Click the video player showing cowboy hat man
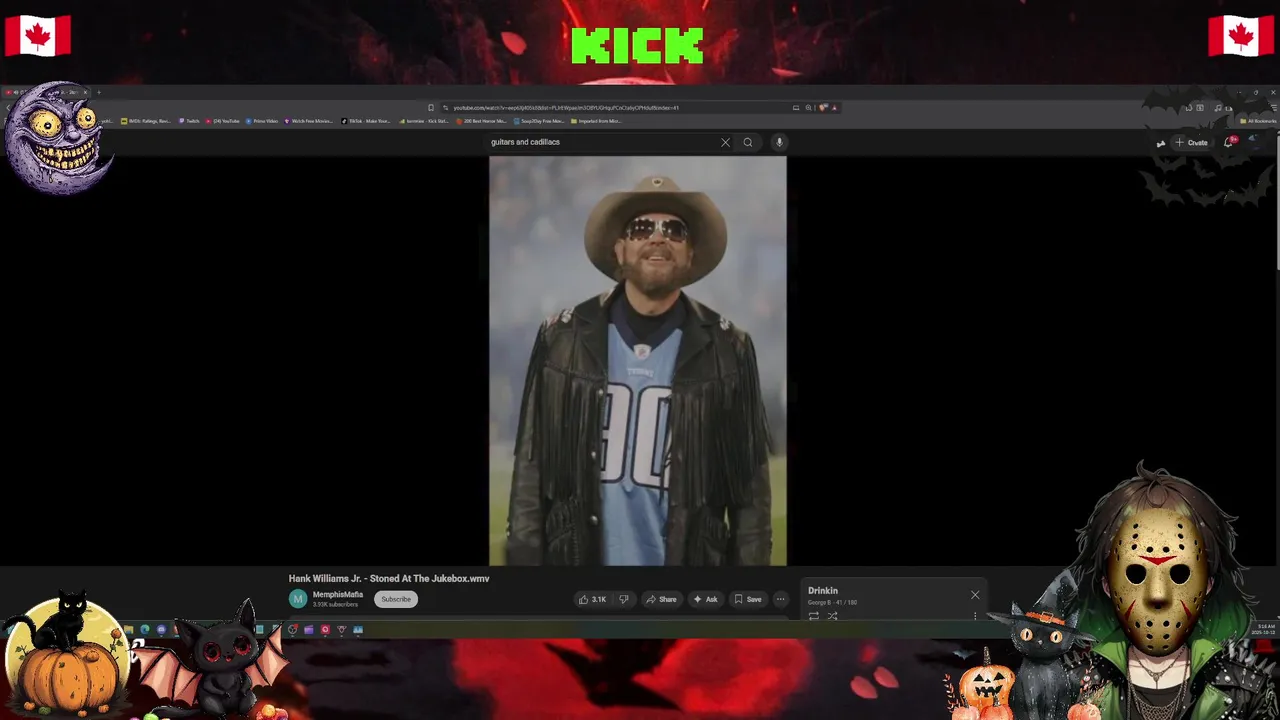This screenshot has width=1280, height=720. point(638,361)
